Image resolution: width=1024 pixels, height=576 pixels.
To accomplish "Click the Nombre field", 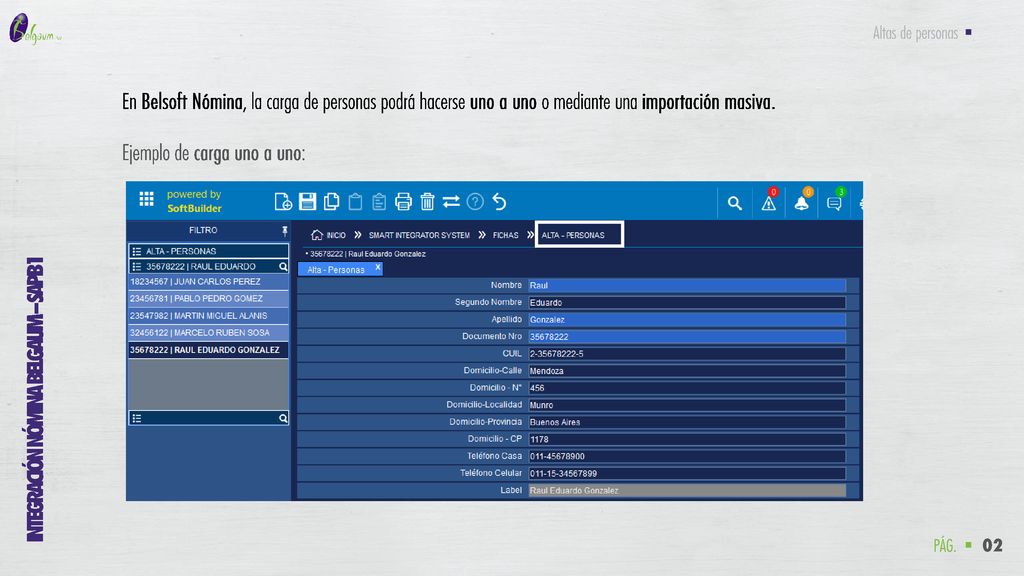I will [687, 285].
